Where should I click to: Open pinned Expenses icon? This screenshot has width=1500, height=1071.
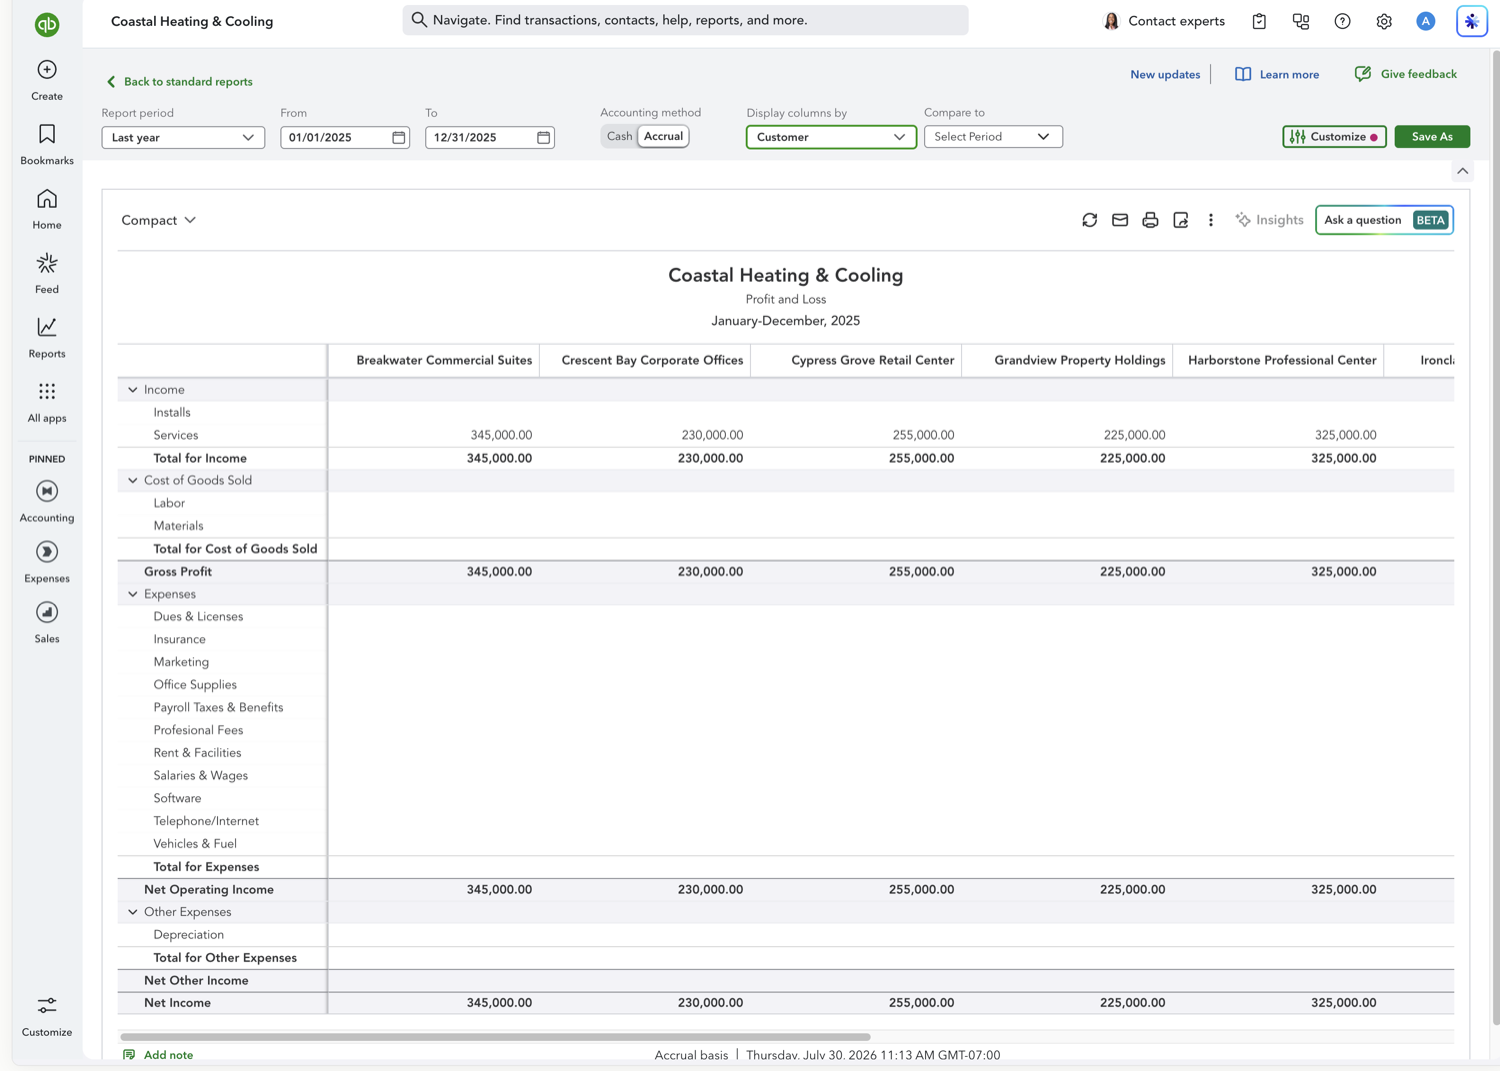(47, 552)
